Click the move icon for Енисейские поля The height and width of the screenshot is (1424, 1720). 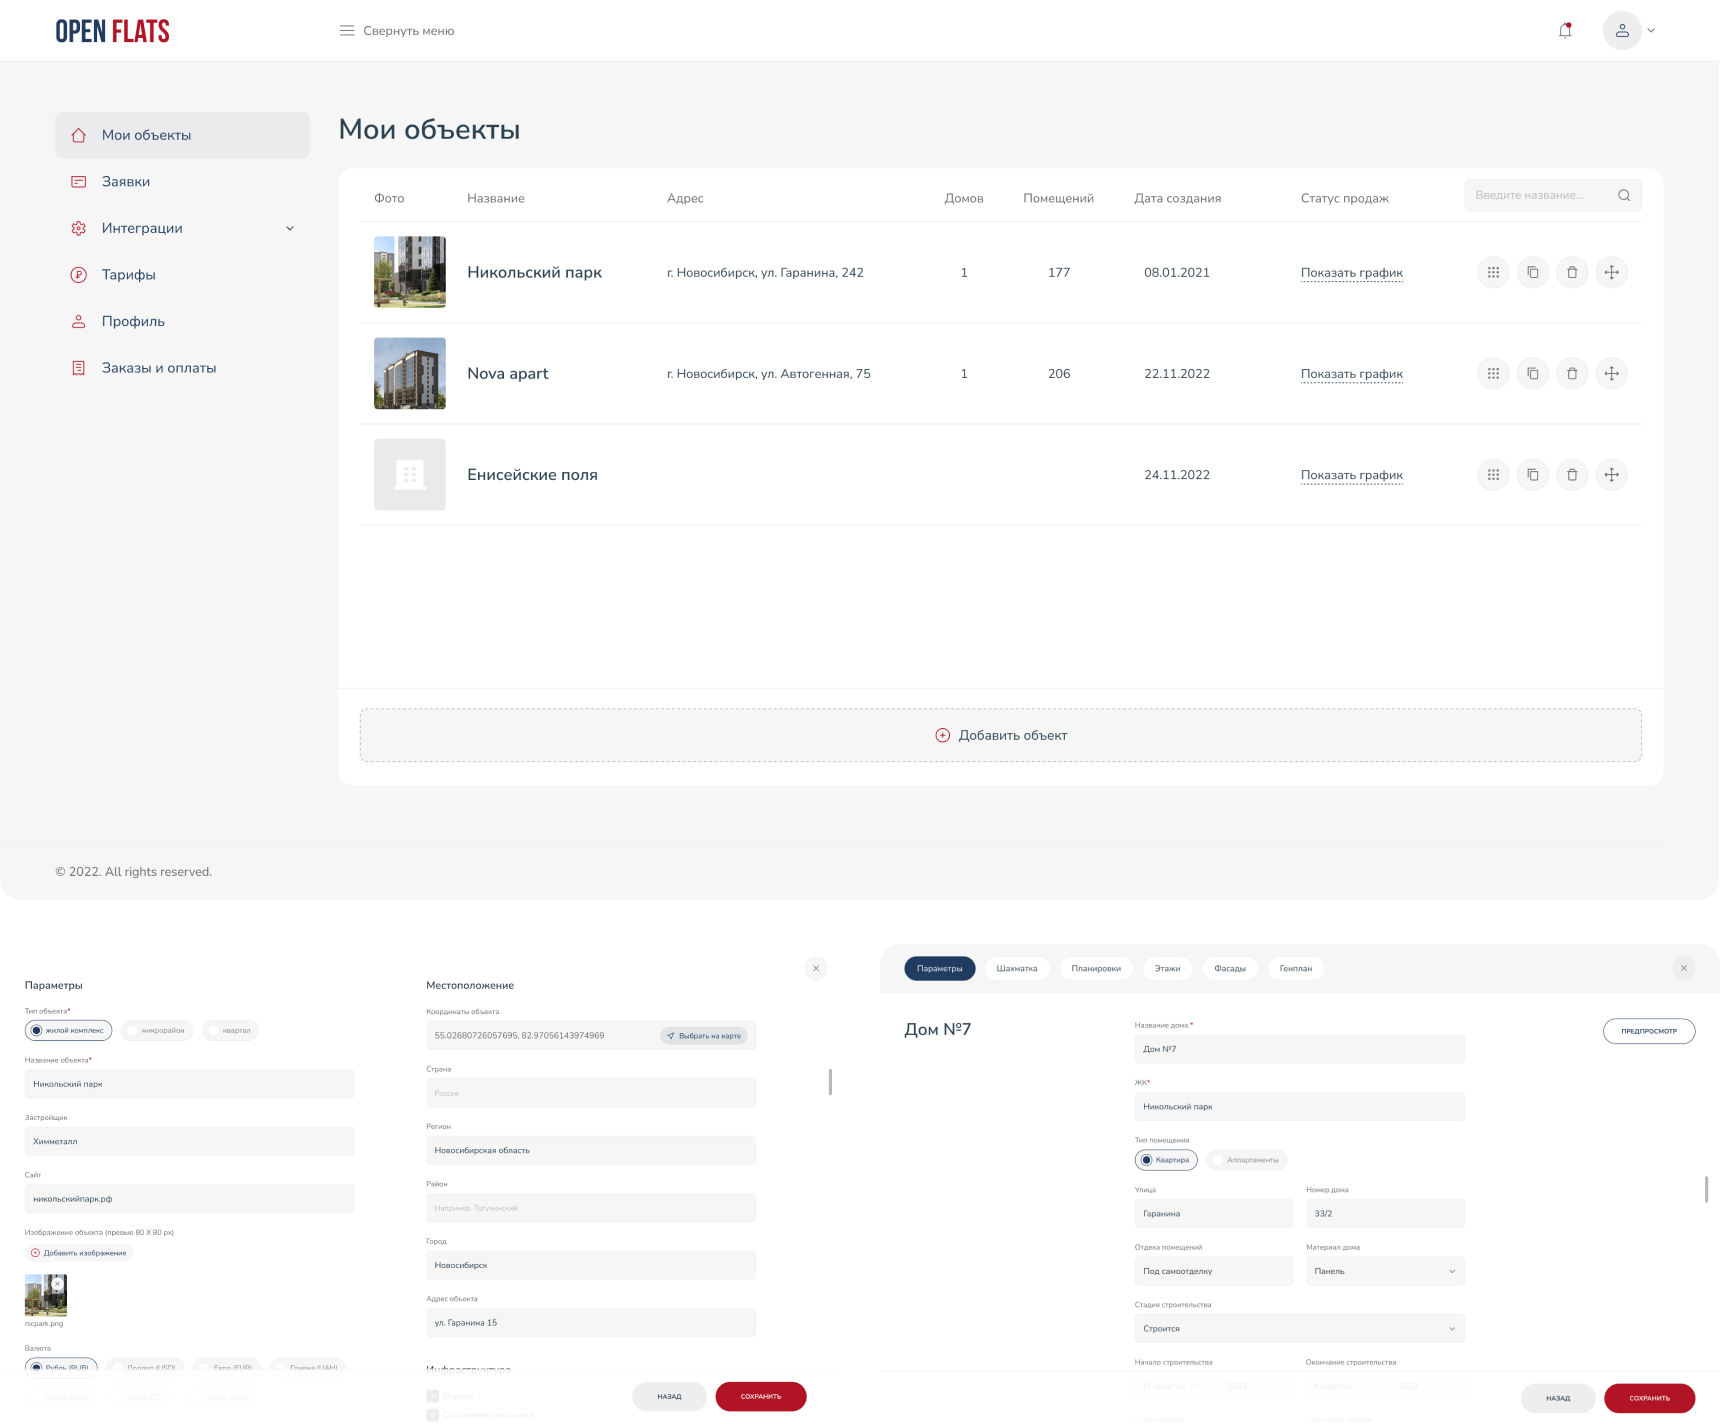(1611, 475)
